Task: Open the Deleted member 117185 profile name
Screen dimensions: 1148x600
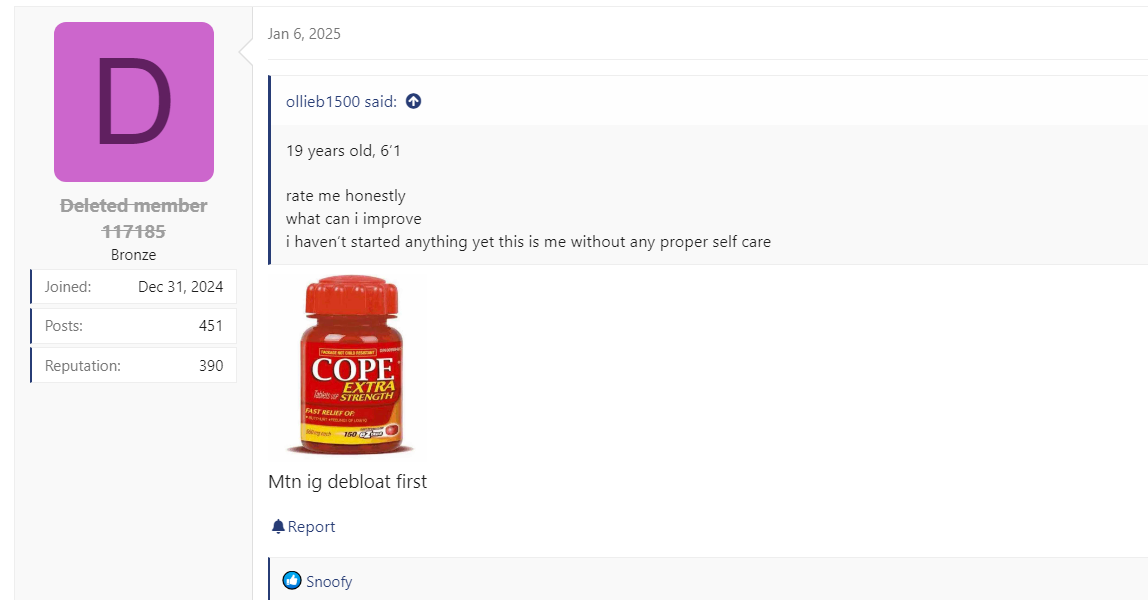Action: click(x=133, y=219)
